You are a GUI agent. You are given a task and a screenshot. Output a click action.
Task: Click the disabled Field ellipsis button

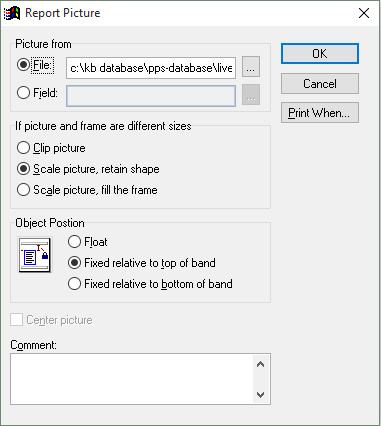click(251, 95)
